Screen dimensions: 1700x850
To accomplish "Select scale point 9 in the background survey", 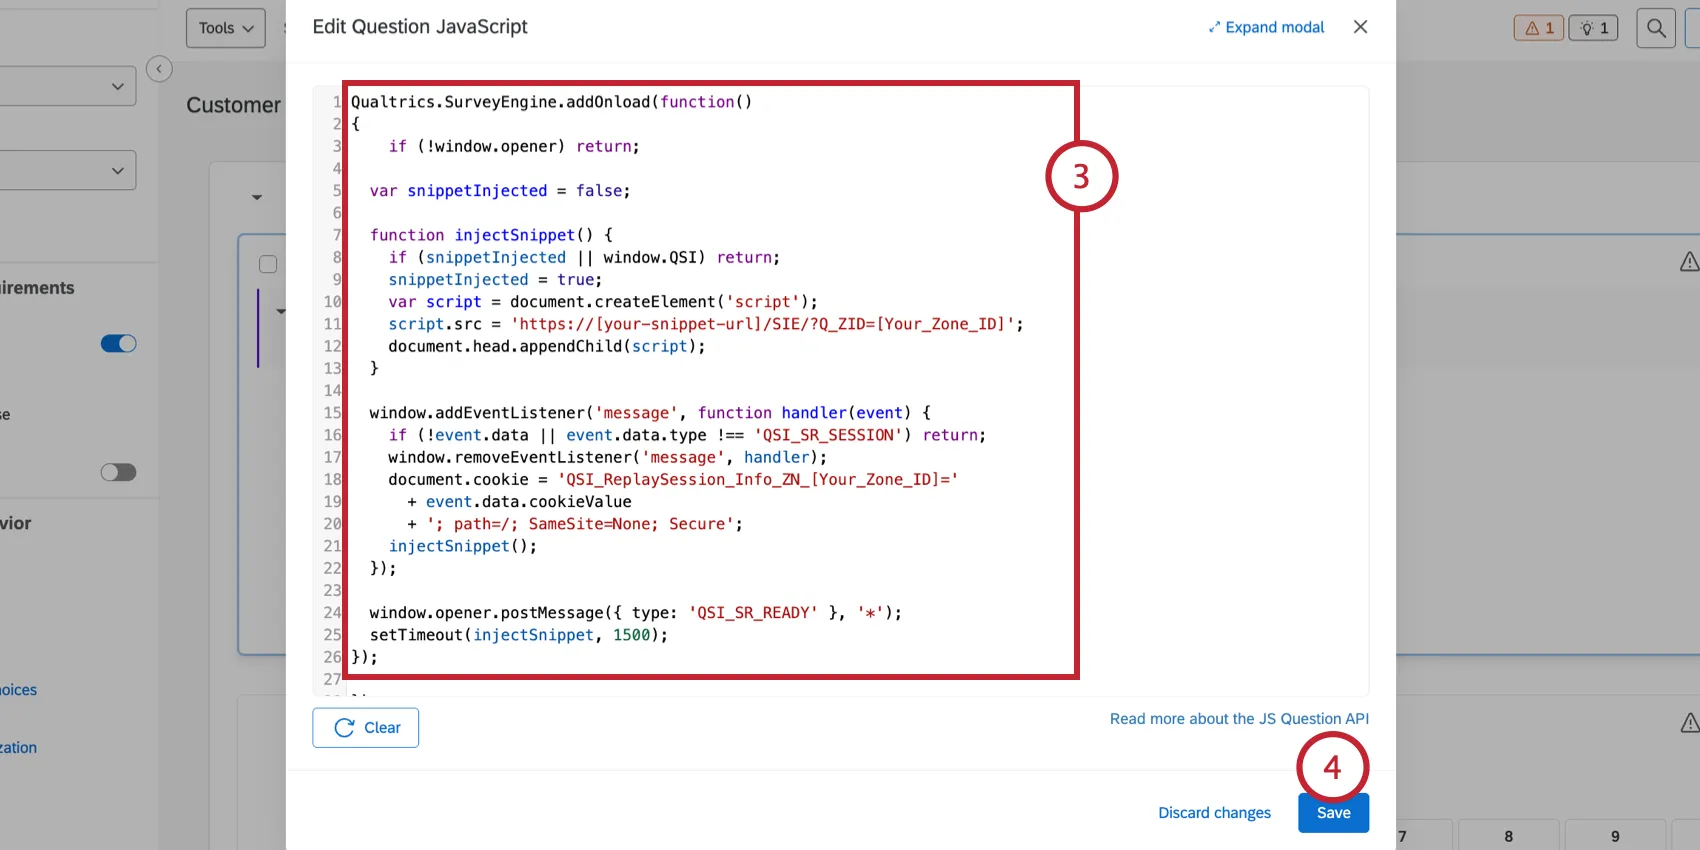I will (x=1615, y=836).
